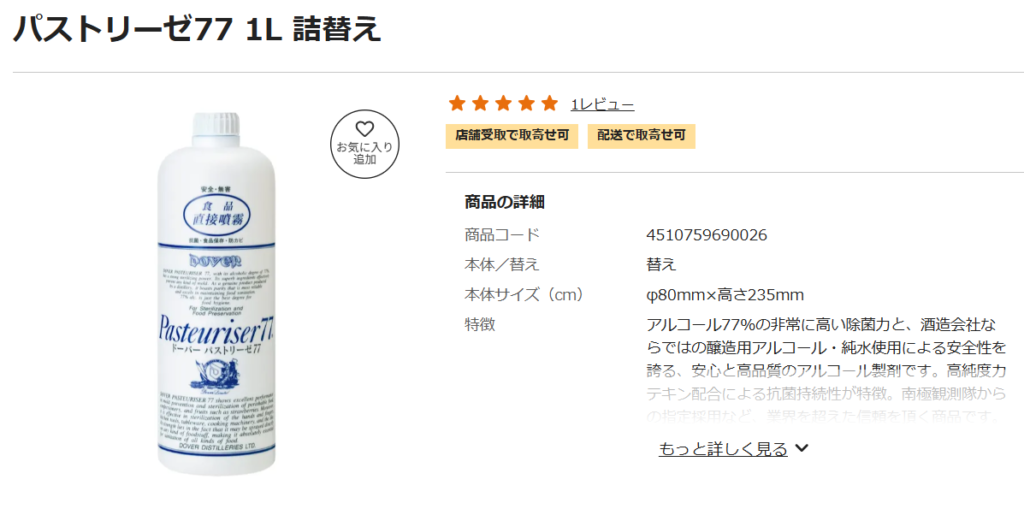Click the fourth orange rating star

tap(526, 103)
